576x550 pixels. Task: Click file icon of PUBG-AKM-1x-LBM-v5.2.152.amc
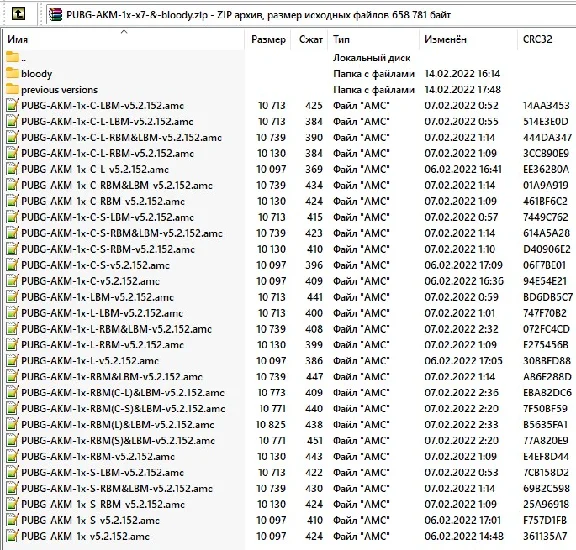click(x=12, y=297)
